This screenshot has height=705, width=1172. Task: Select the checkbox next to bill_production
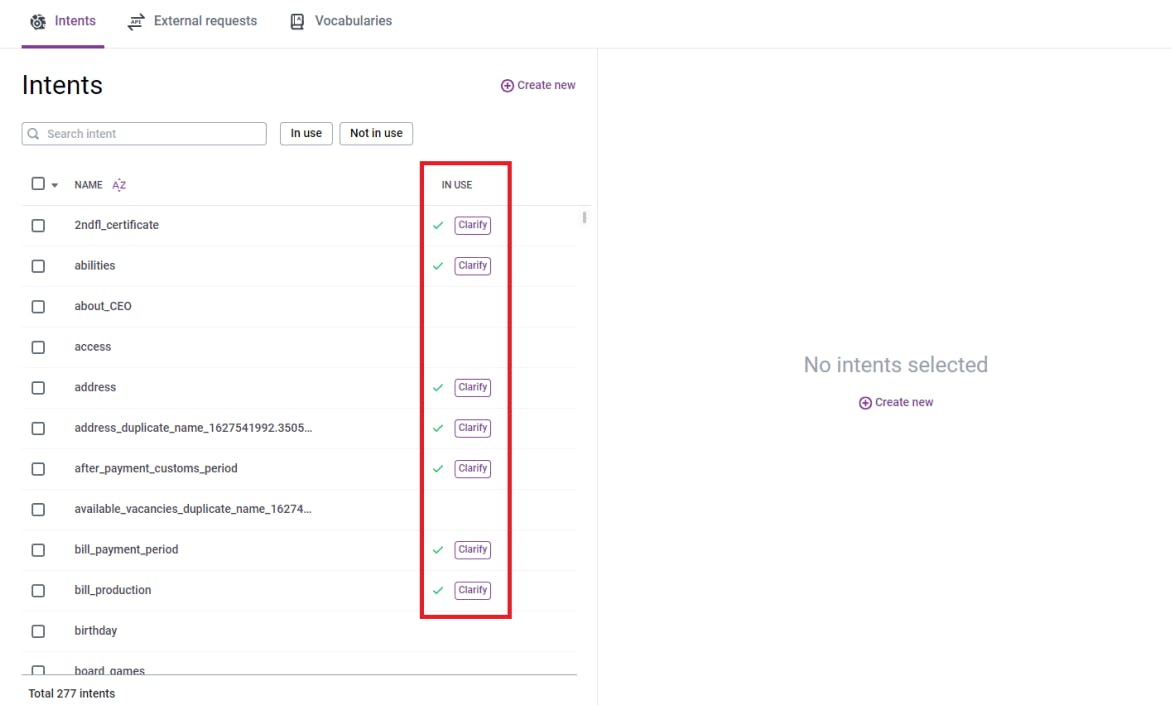(38, 591)
